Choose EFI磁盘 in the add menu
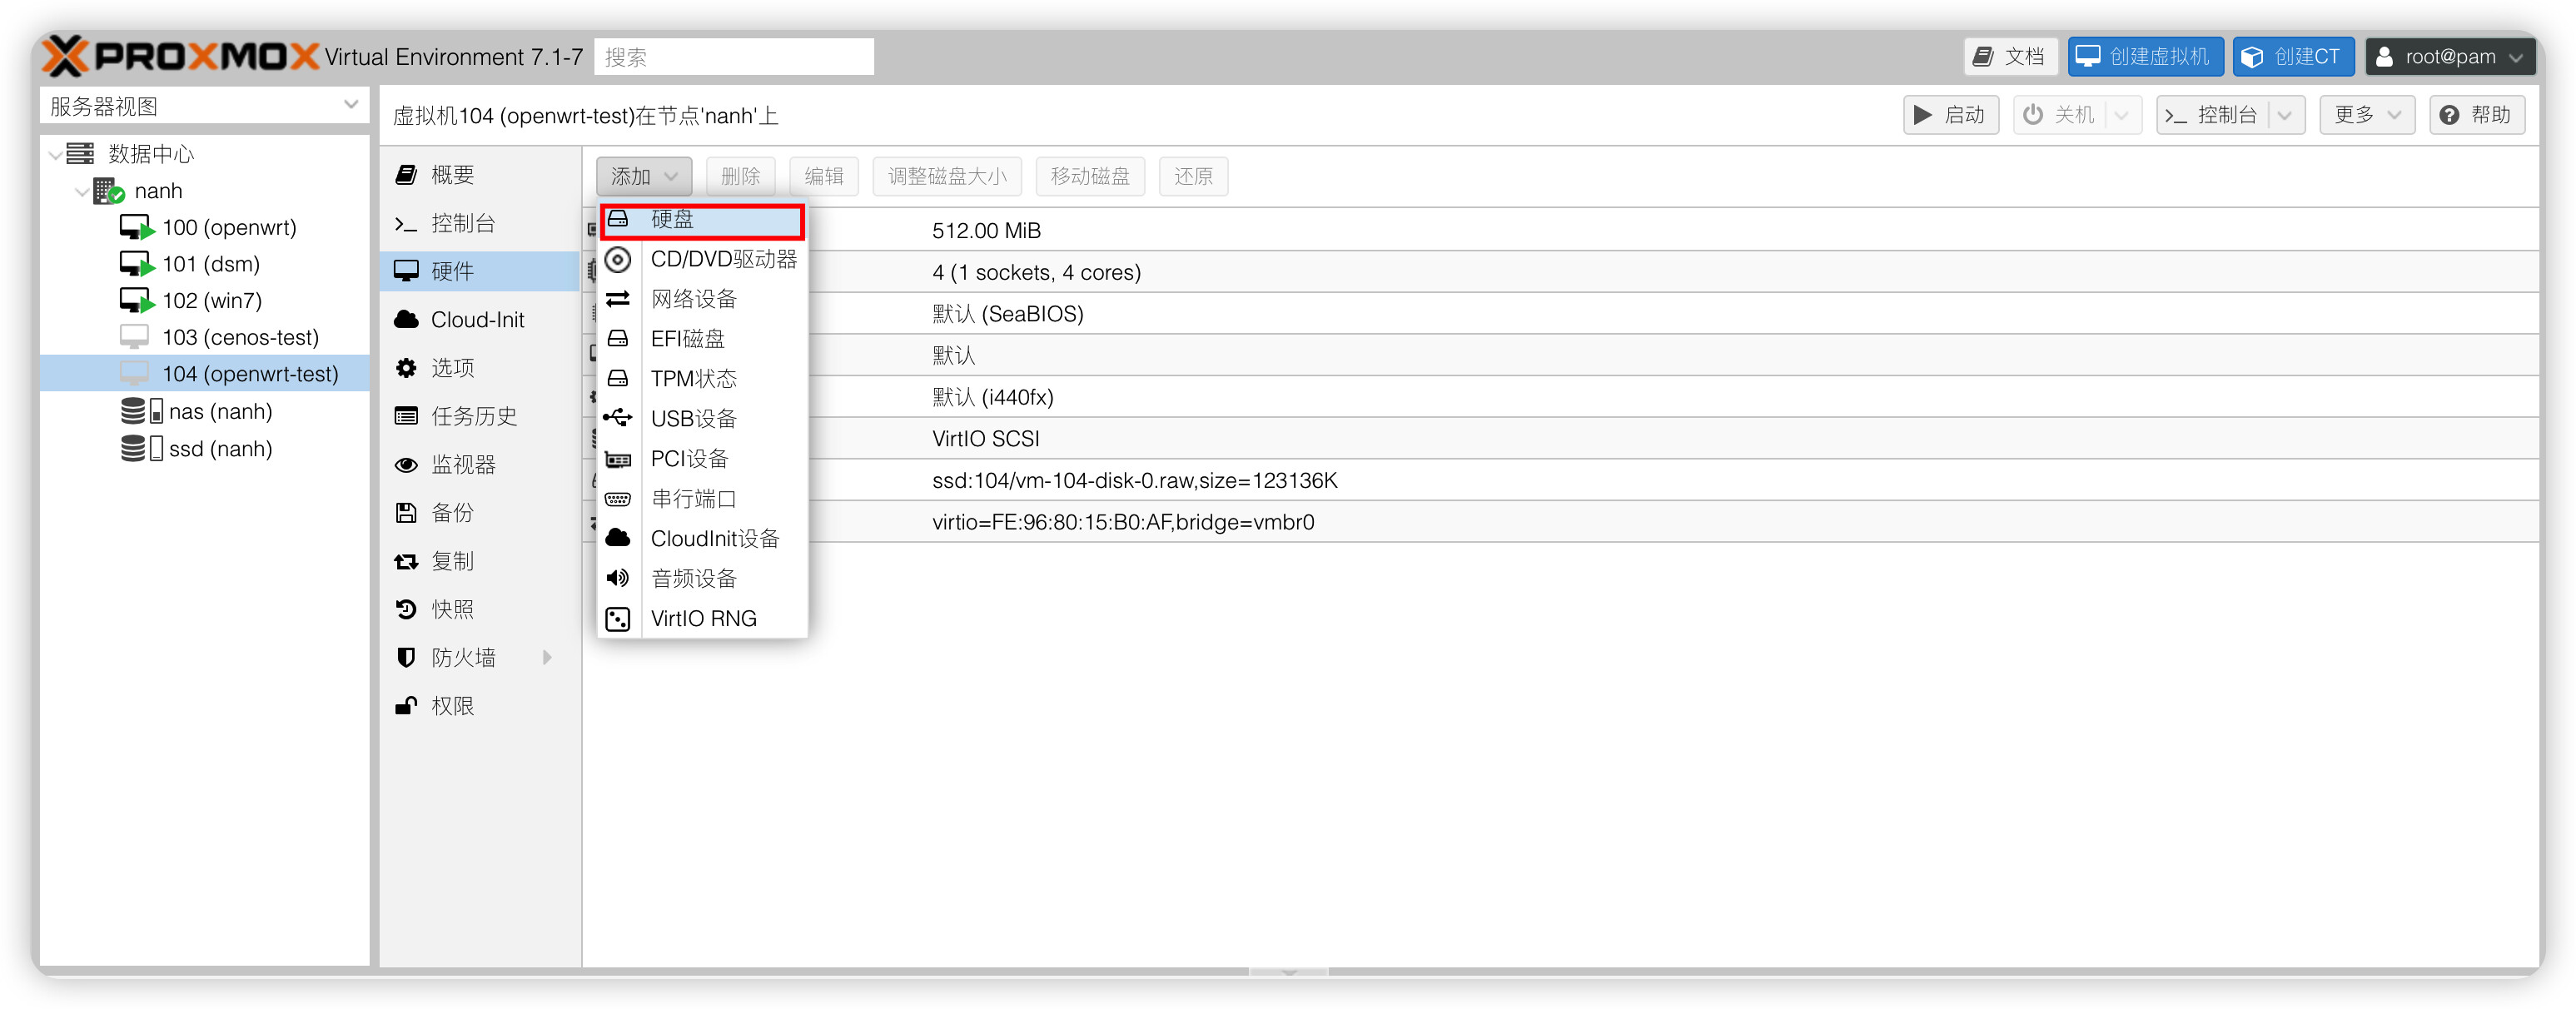Screen dimensions: 2576x1009 [x=687, y=339]
